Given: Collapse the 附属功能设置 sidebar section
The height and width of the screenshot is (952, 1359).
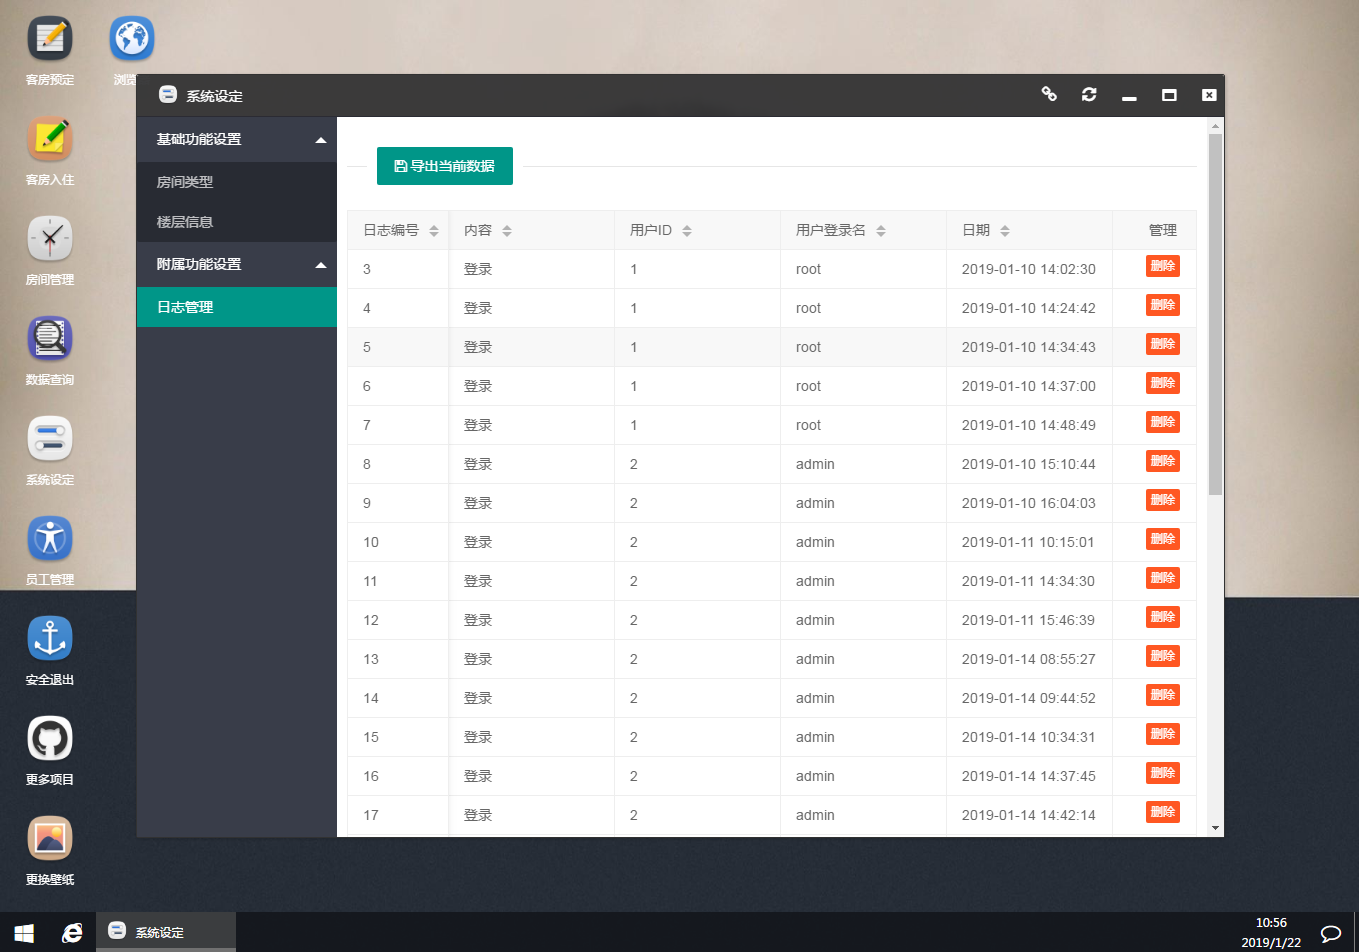Looking at the screenshot, I should pyautogui.click(x=321, y=265).
